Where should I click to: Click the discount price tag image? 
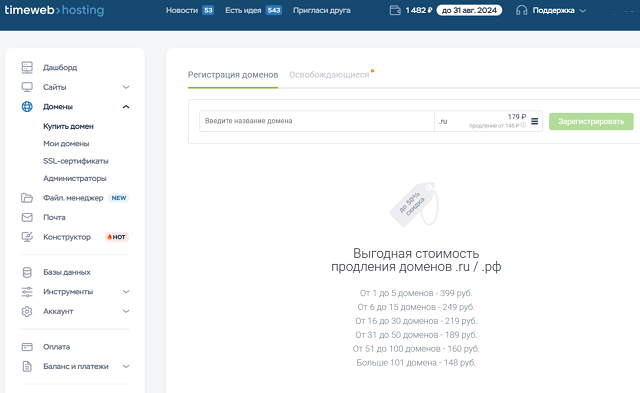pos(414,204)
